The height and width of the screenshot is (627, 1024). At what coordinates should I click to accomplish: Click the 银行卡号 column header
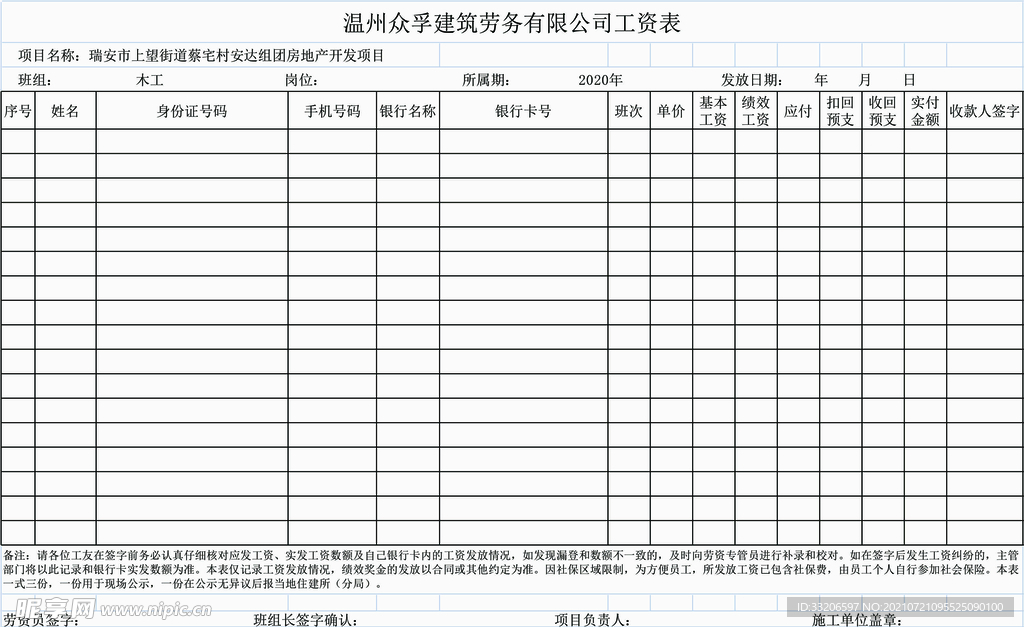click(524, 110)
